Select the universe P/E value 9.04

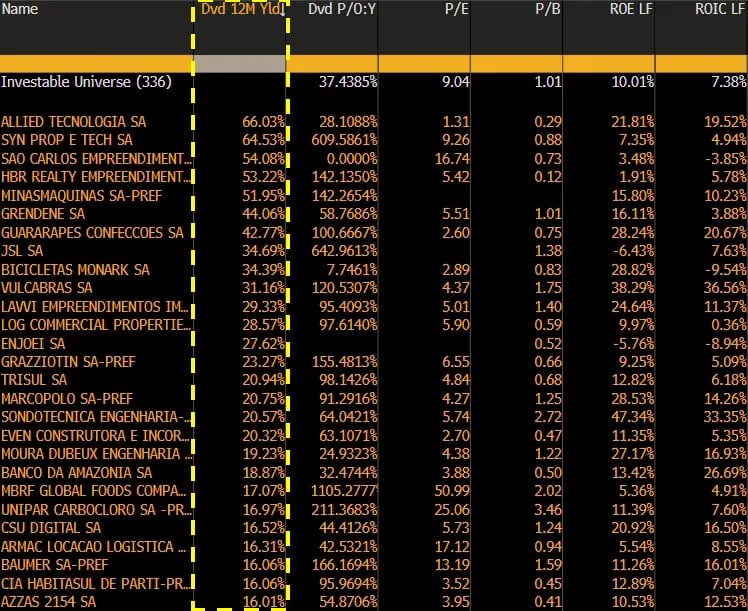pyautogui.click(x=456, y=82)
